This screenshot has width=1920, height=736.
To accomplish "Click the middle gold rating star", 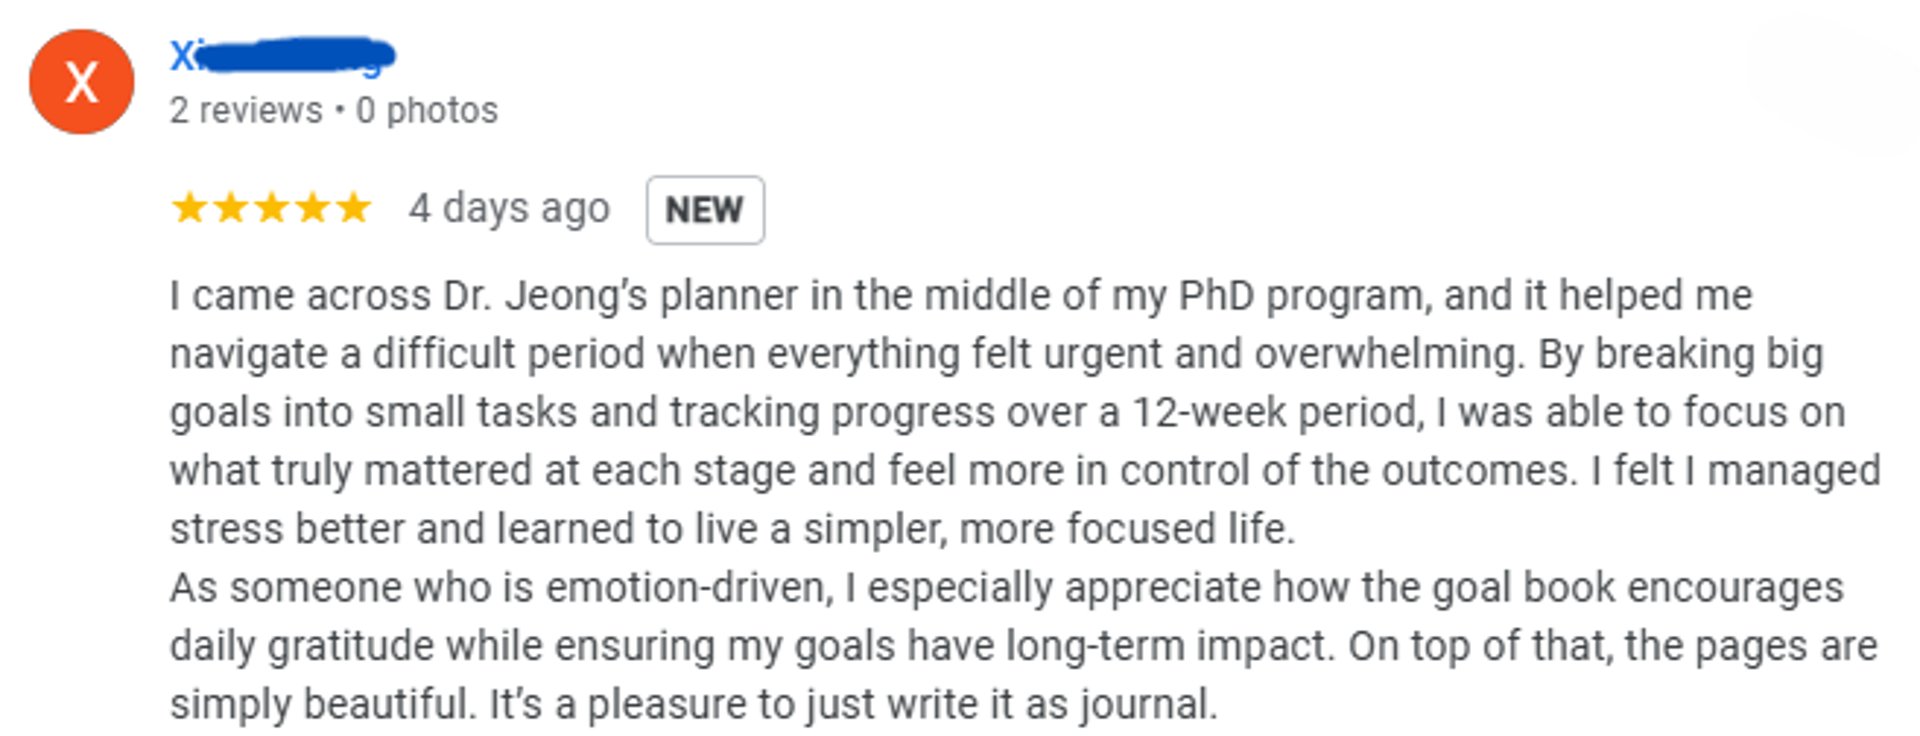I will [271, 208].
